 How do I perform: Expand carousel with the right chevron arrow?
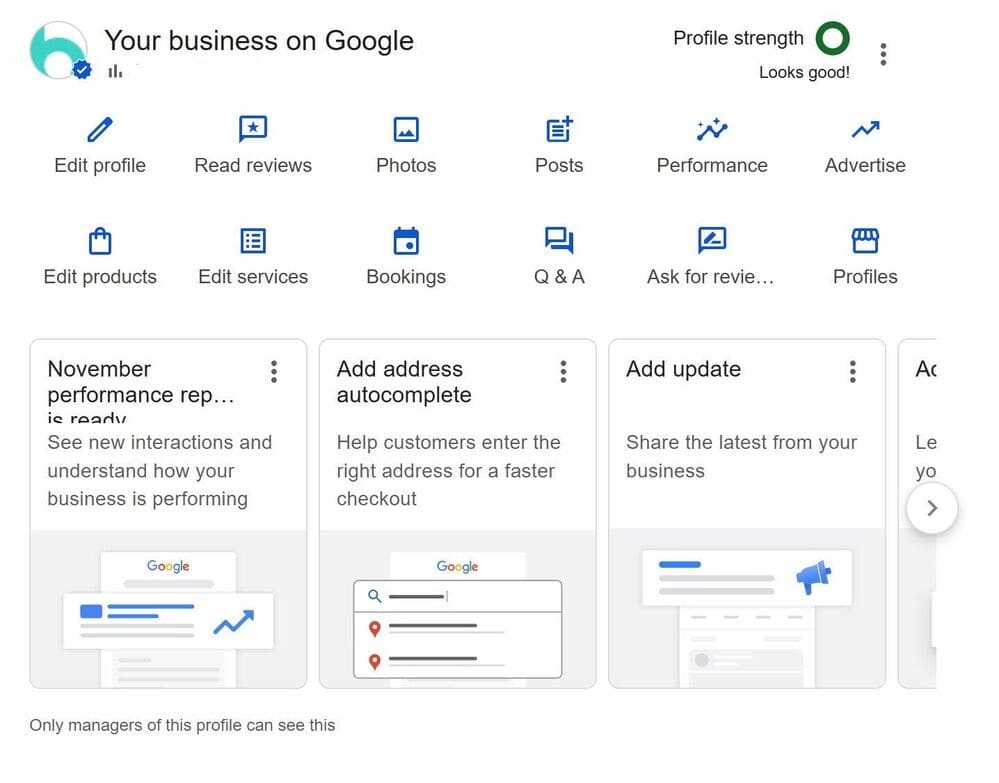[x=932, y=508]
